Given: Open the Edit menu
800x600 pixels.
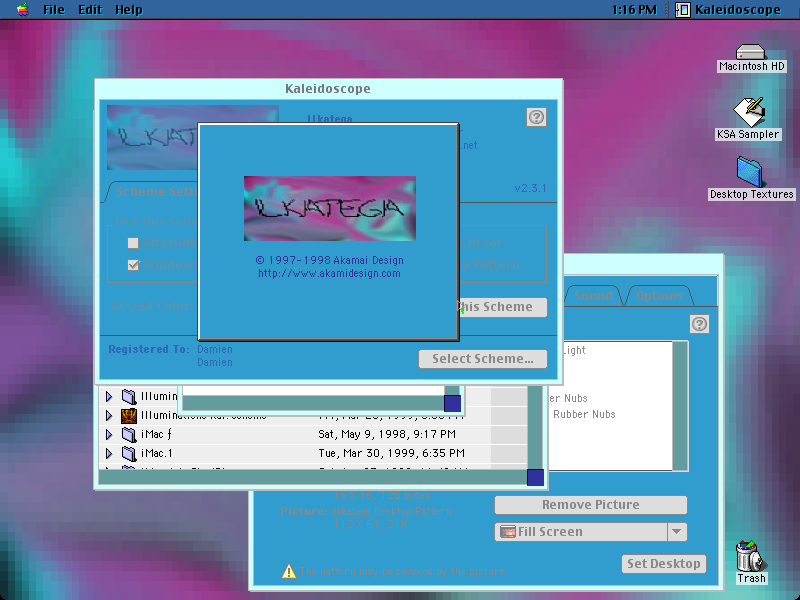Looking at the screenshot, I should [x=90, y=10].
